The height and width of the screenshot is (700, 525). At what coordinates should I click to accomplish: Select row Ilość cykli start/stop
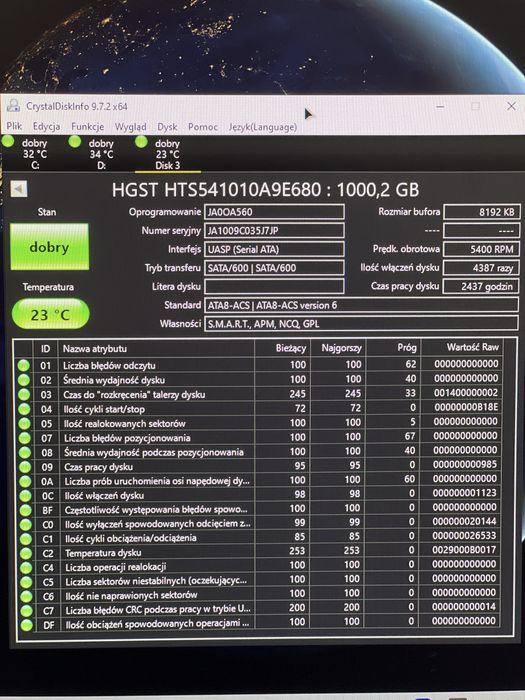259,408
